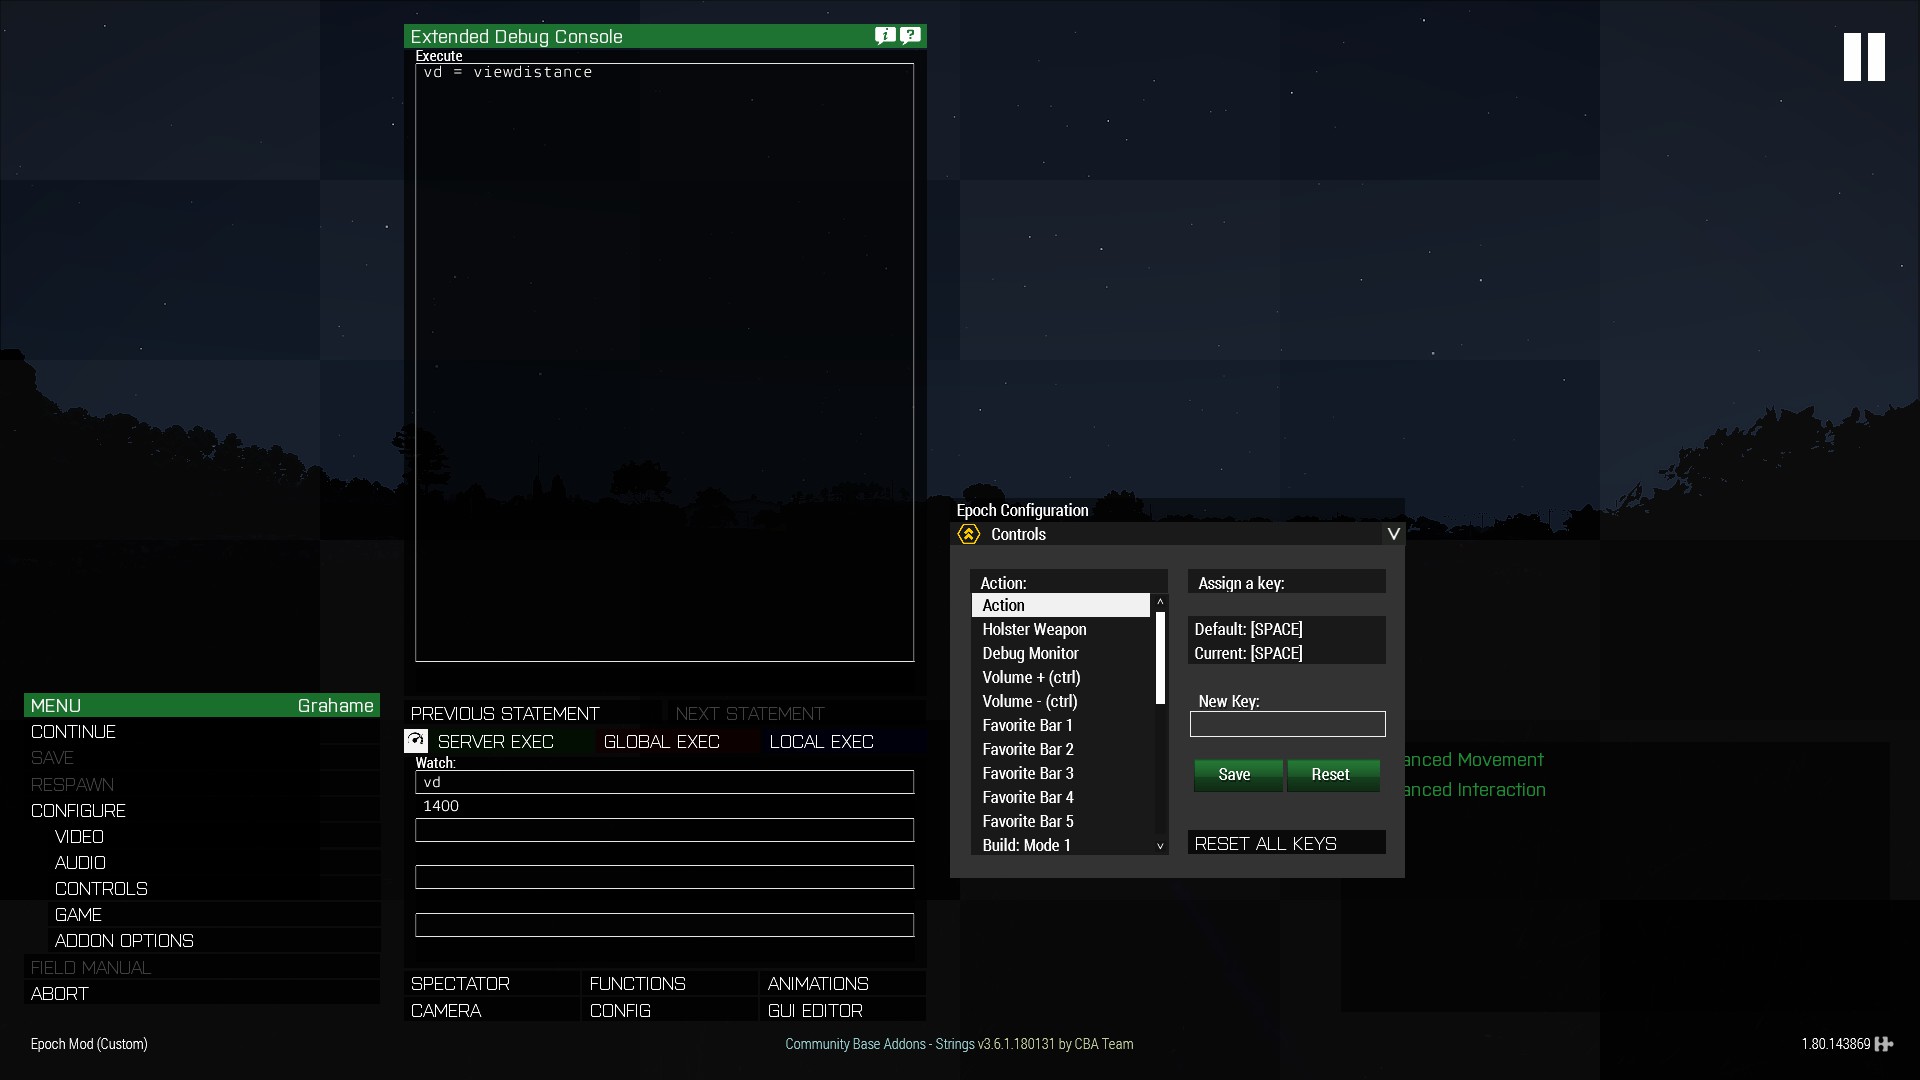Image resolution: width=1920 pixels, height=1080 pixels.
Task: Select Debug Monitor action
Action: [x=1030, y=653]
